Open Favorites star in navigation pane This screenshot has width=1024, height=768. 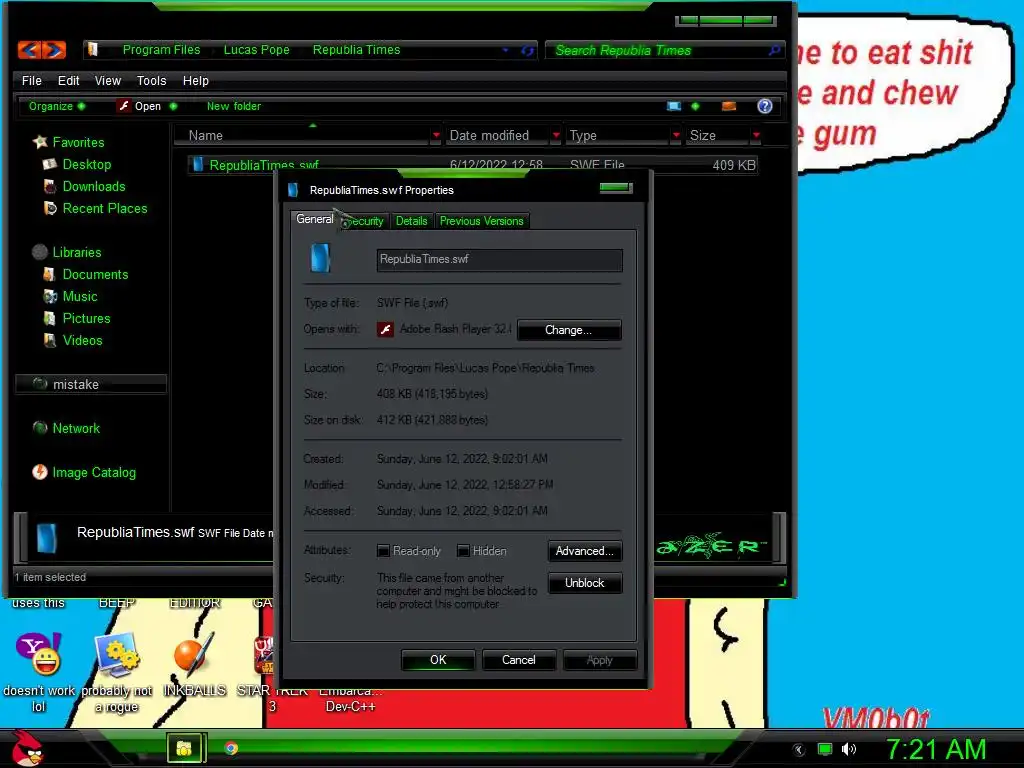coord(40,142)
